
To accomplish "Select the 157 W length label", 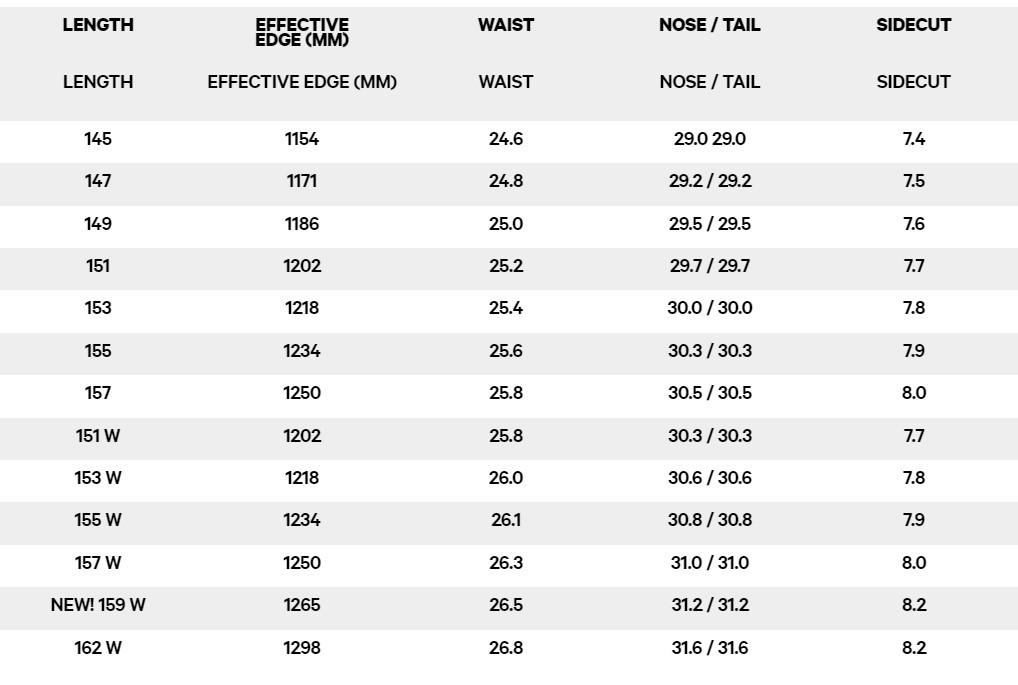I will pos(98,563).
